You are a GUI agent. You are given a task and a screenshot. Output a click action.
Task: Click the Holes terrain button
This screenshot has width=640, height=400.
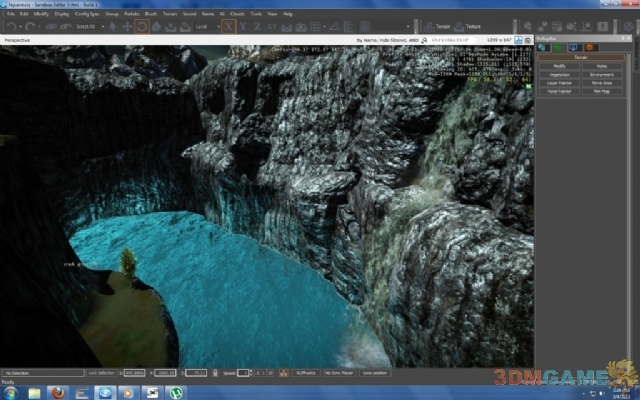click(602, 66)
